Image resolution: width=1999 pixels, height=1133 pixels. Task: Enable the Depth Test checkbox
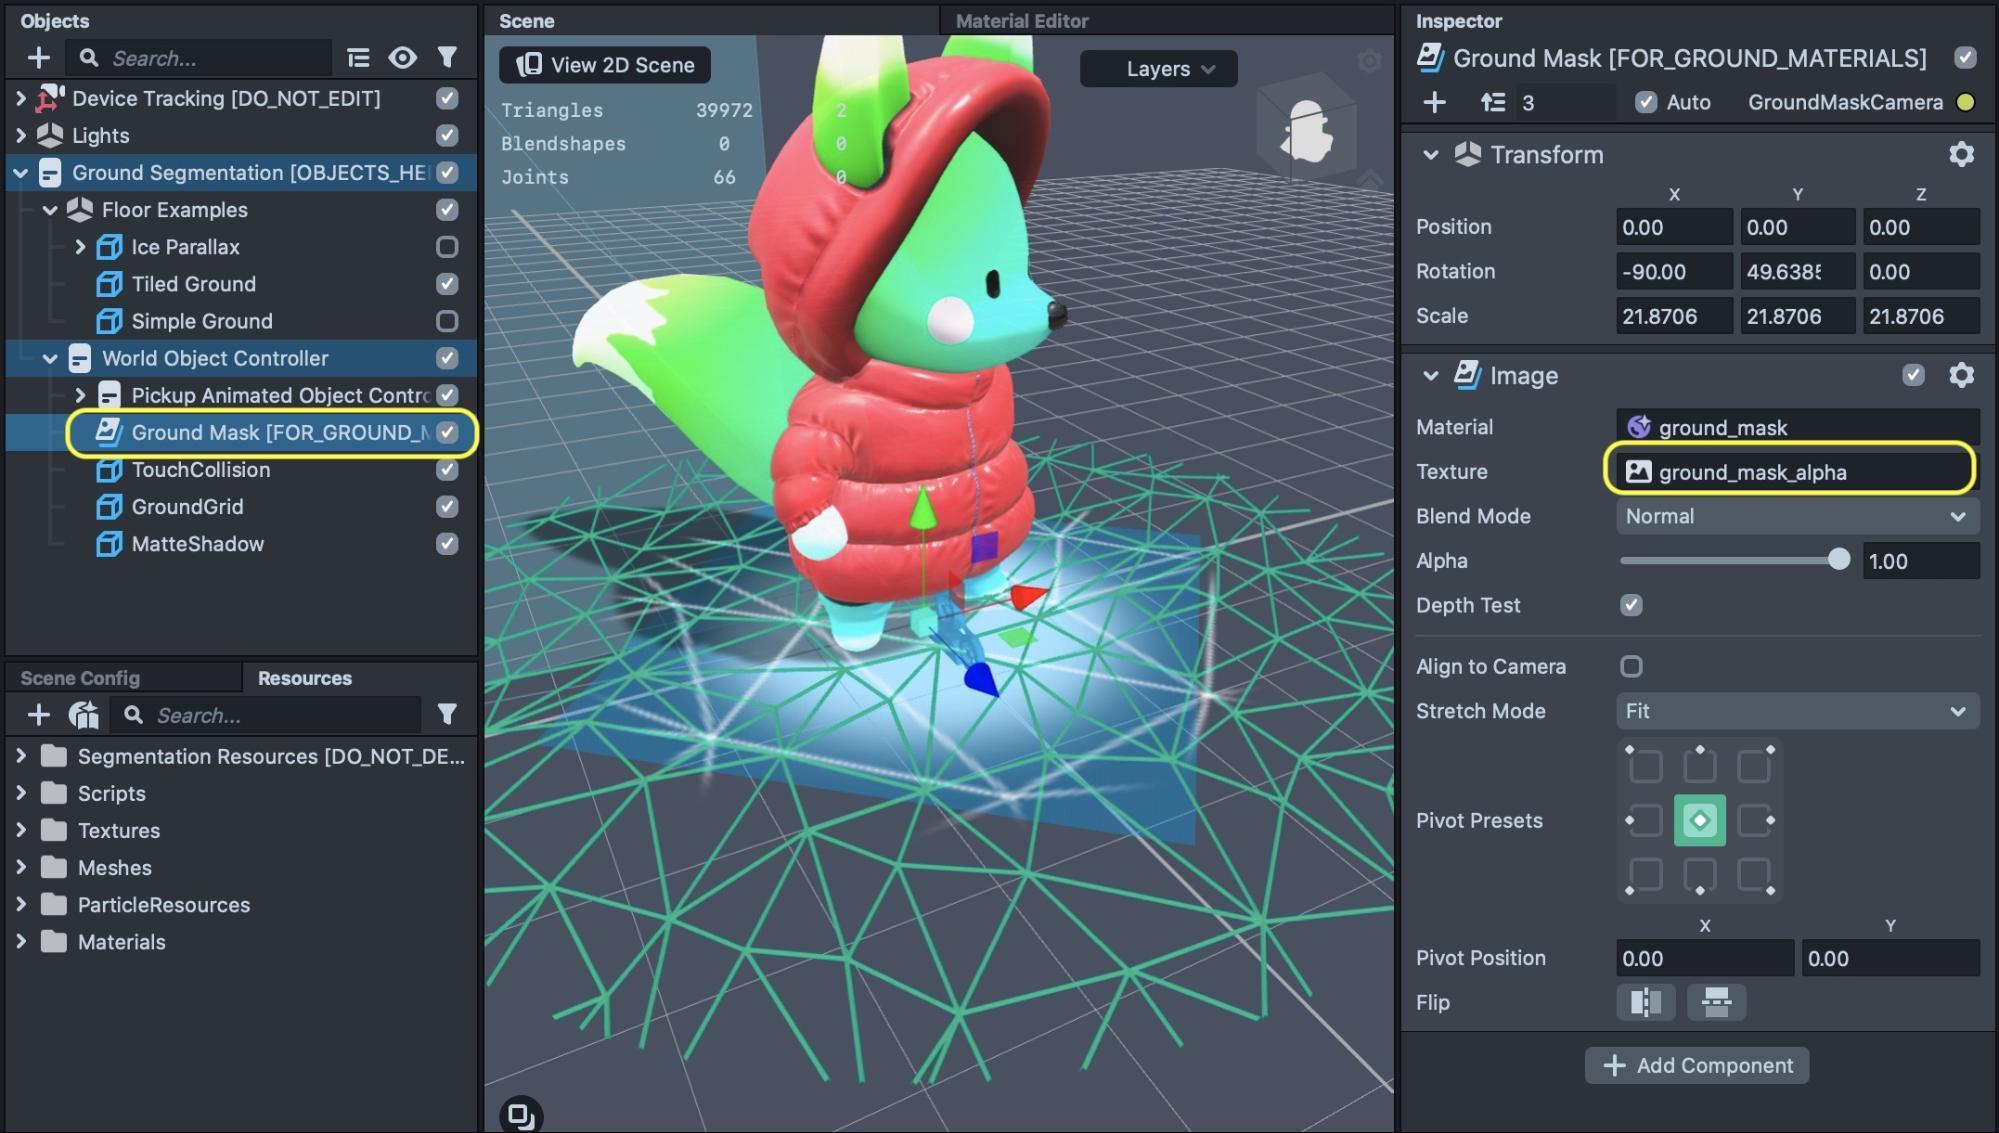1631,606
